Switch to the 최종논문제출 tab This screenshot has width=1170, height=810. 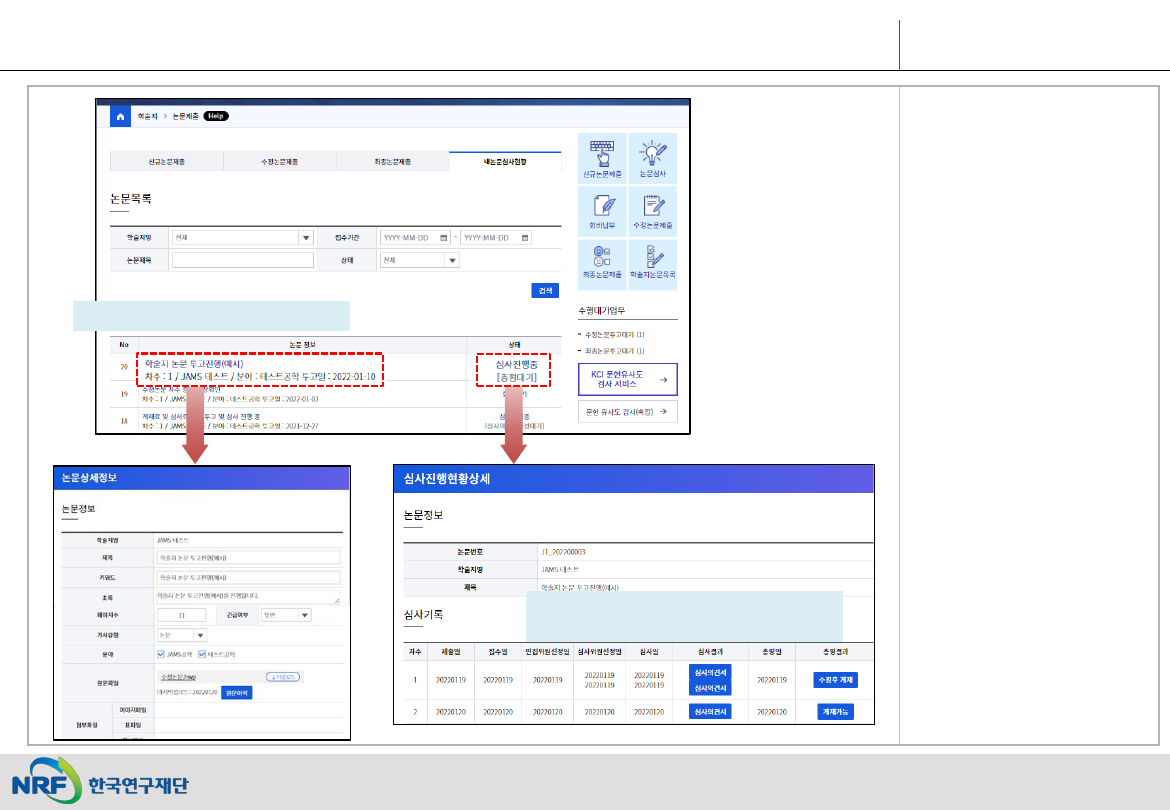[392, 161]
